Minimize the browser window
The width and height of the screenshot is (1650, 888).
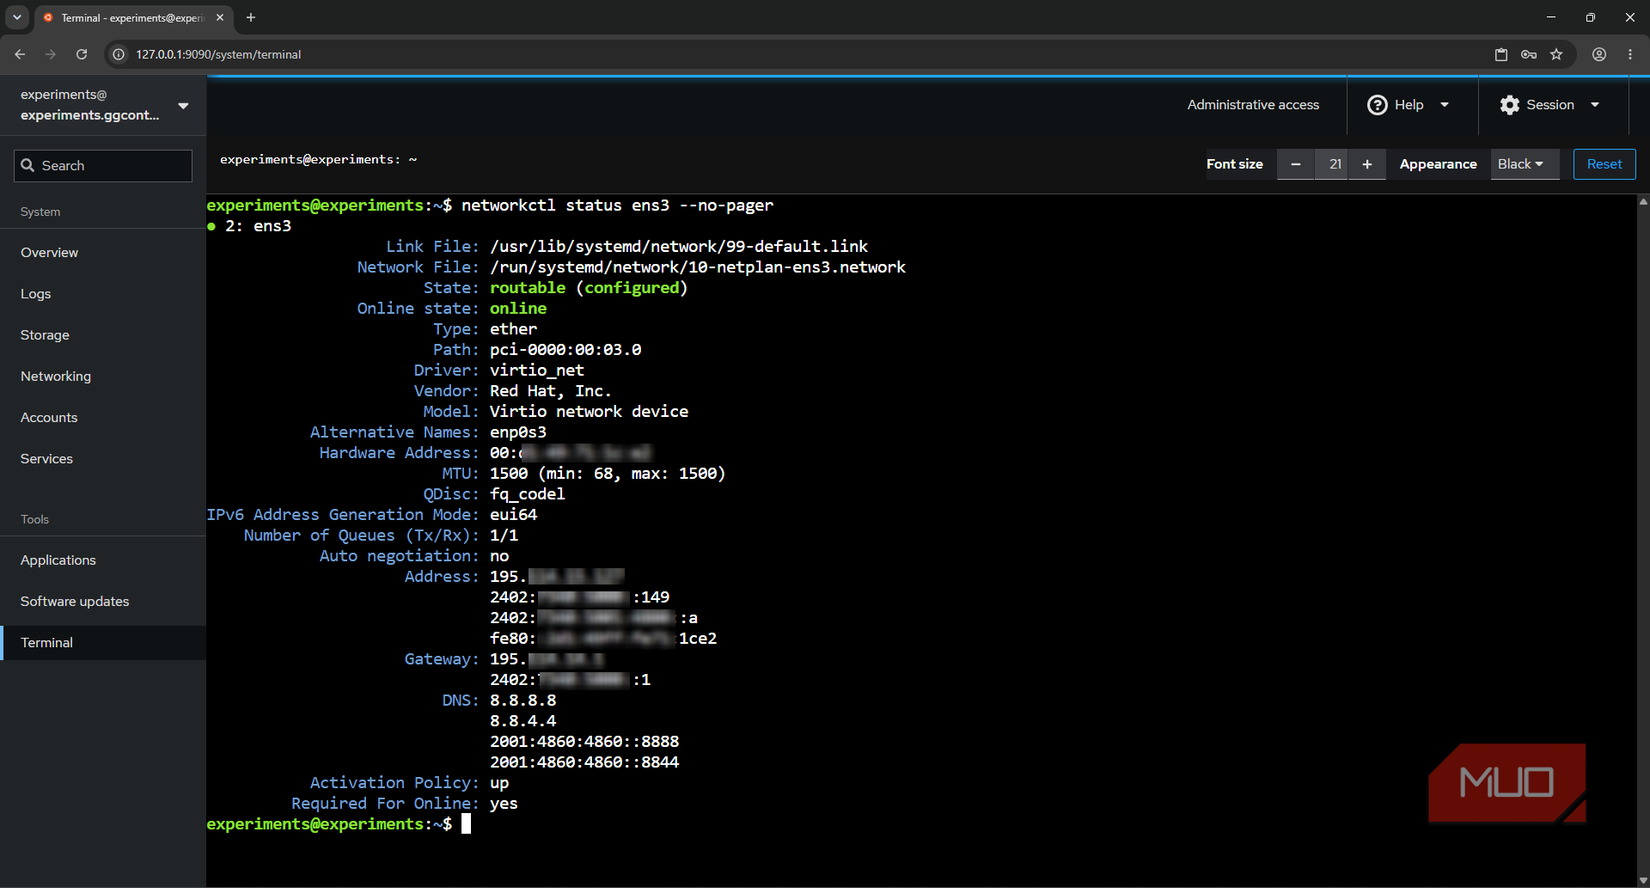tap(1551, 17)
